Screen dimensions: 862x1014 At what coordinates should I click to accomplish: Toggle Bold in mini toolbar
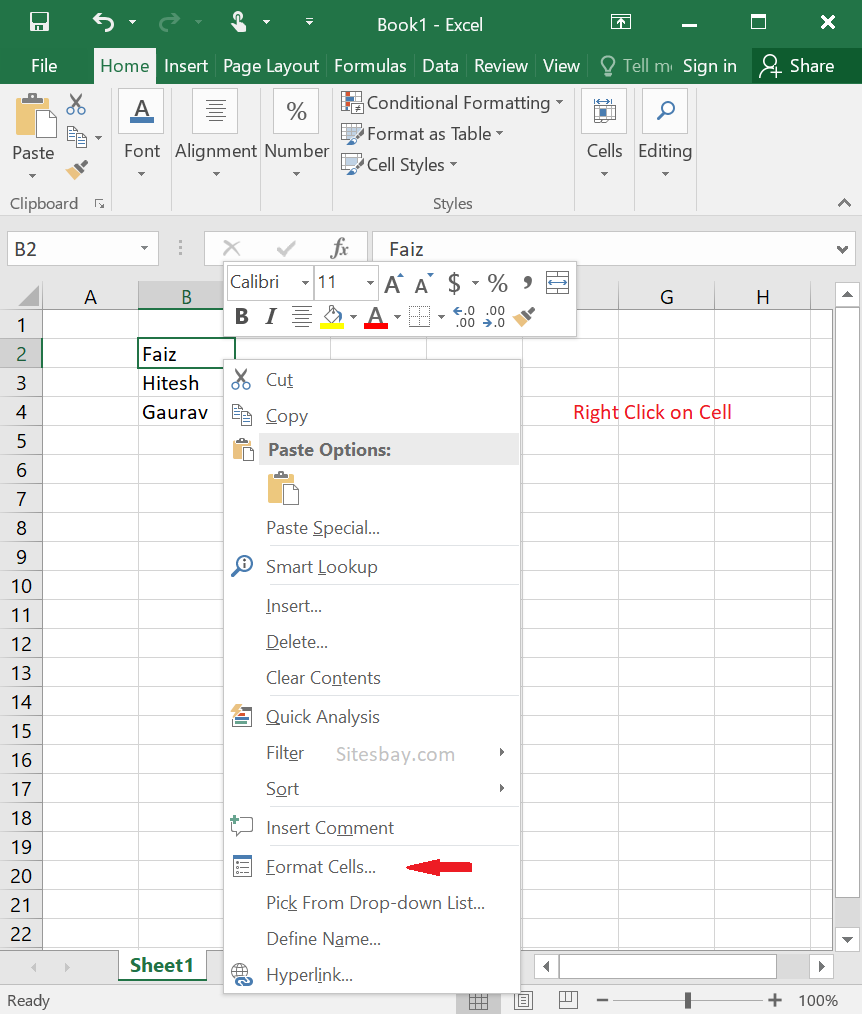(242, 317)
